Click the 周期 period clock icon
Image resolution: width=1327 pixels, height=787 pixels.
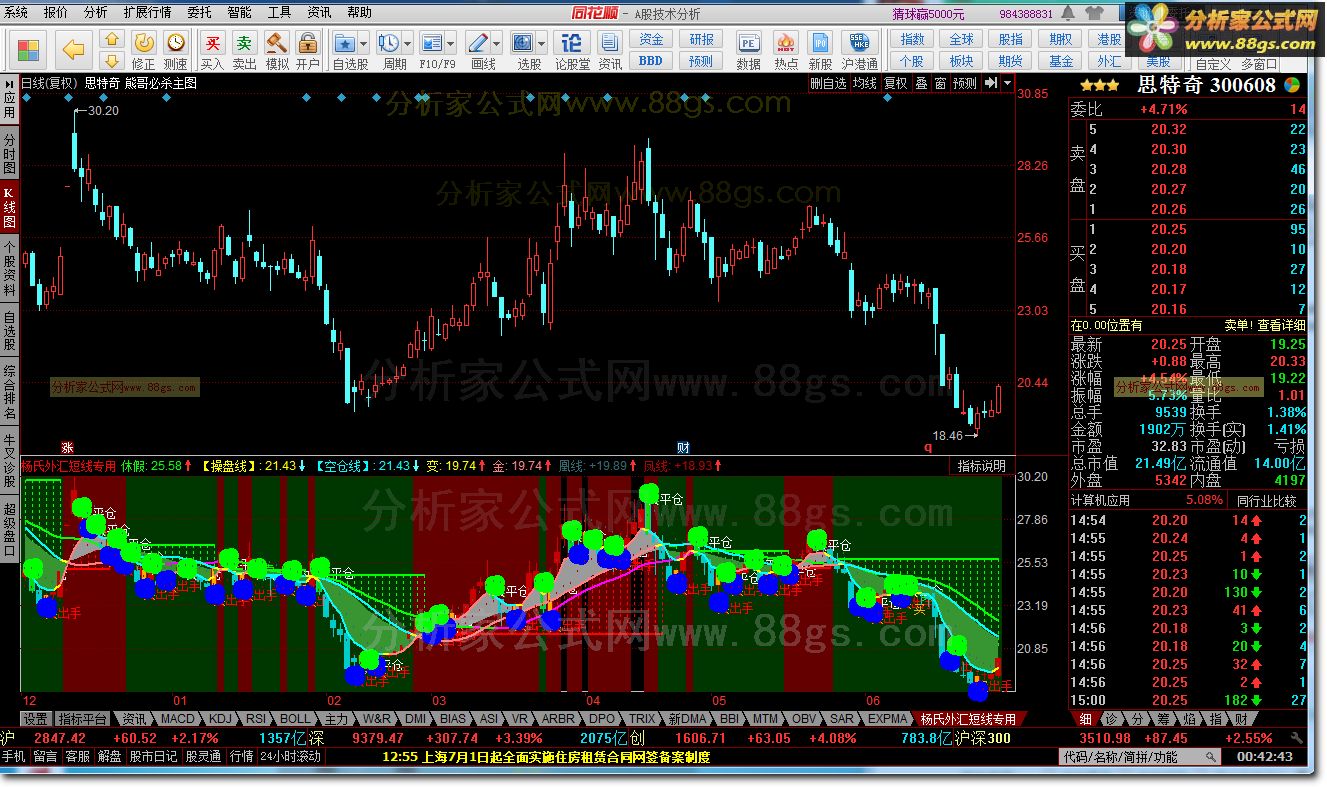388,43
